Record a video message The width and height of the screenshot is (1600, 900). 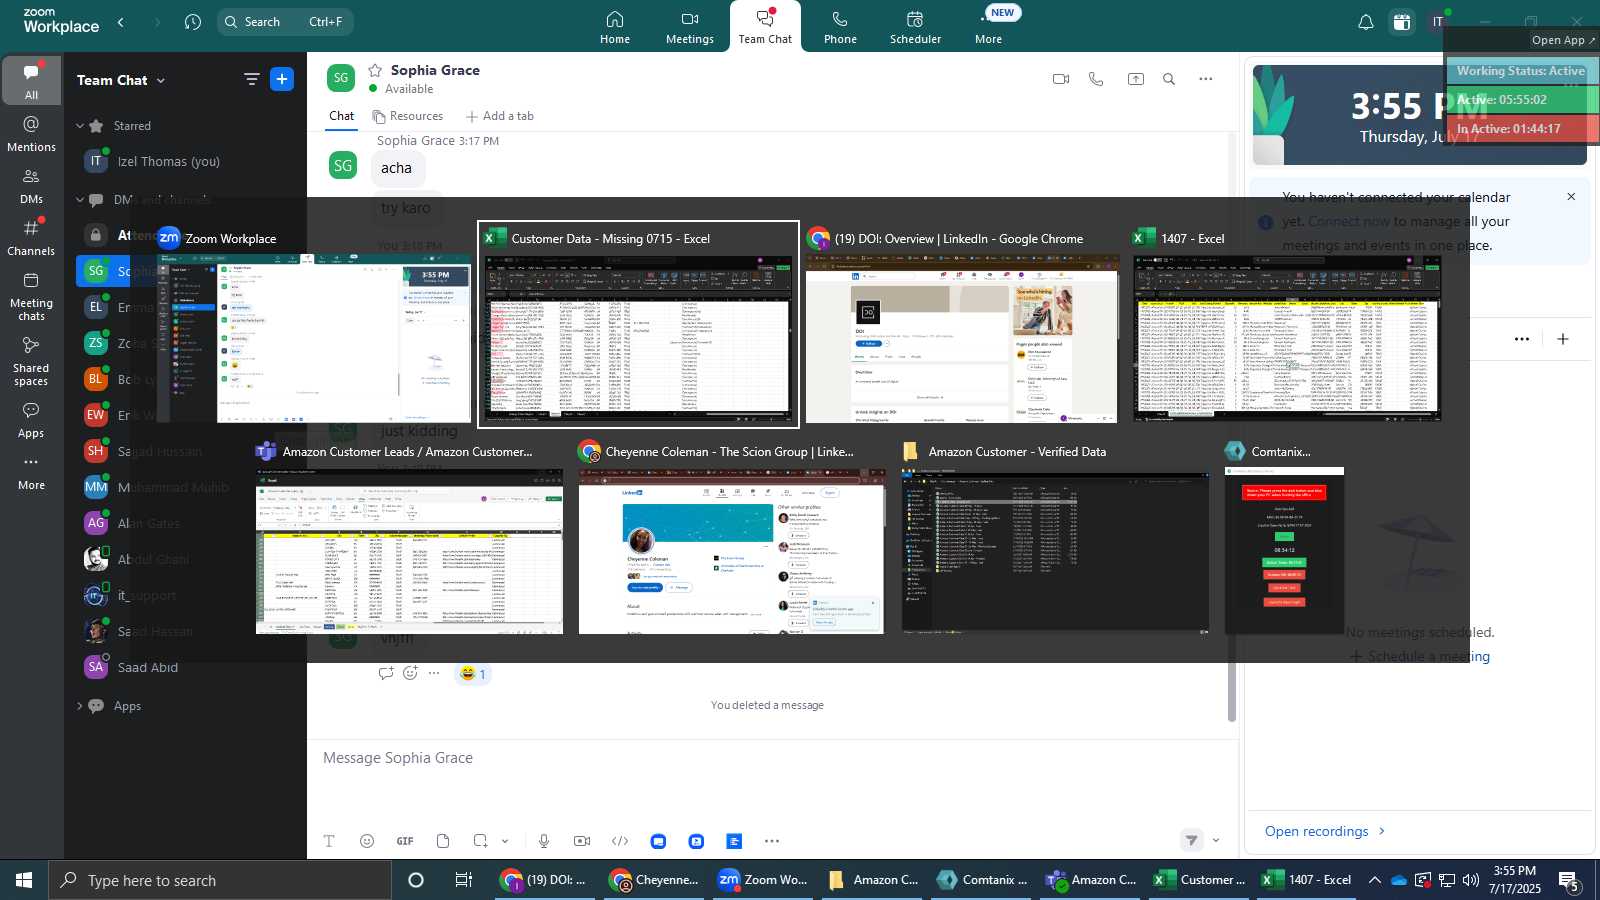[x=582, y=841]
